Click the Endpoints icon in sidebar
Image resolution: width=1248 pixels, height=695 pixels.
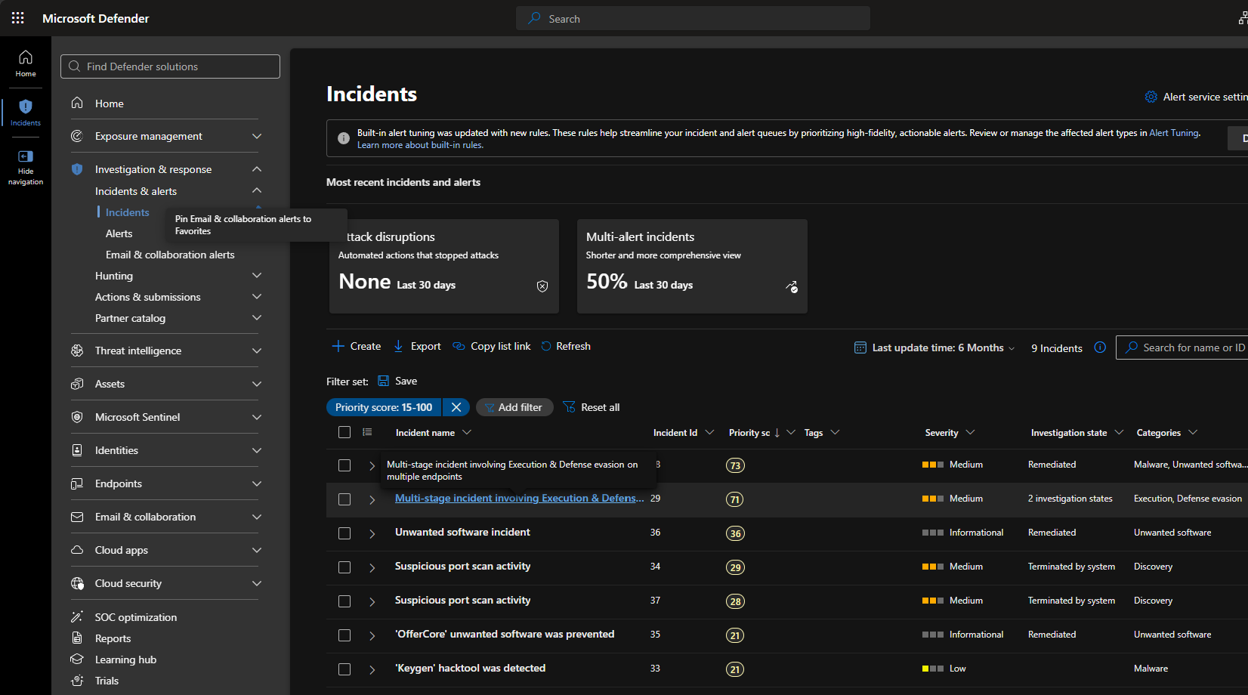77,484
